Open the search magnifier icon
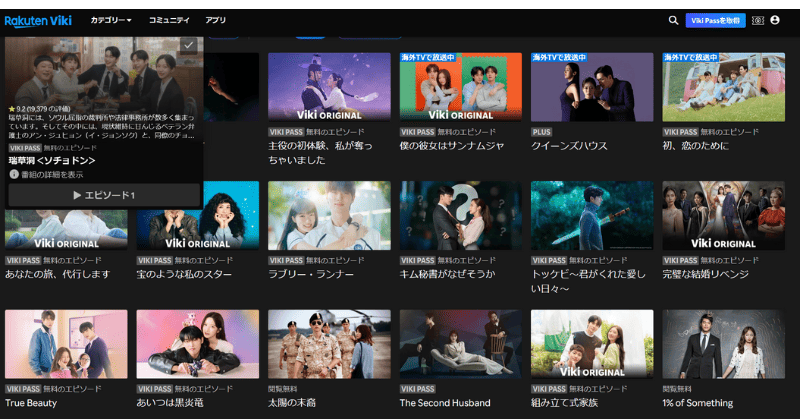800x419 pixels. (673, 20)
